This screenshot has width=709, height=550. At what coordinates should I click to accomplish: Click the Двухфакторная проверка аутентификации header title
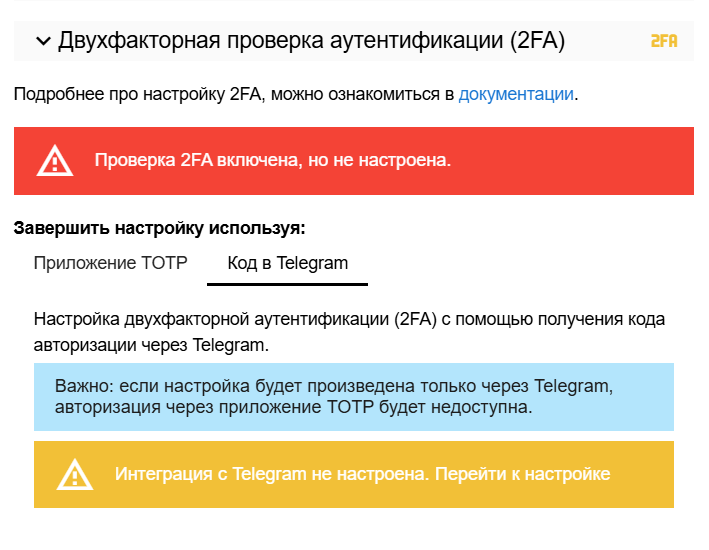[312, 41]
